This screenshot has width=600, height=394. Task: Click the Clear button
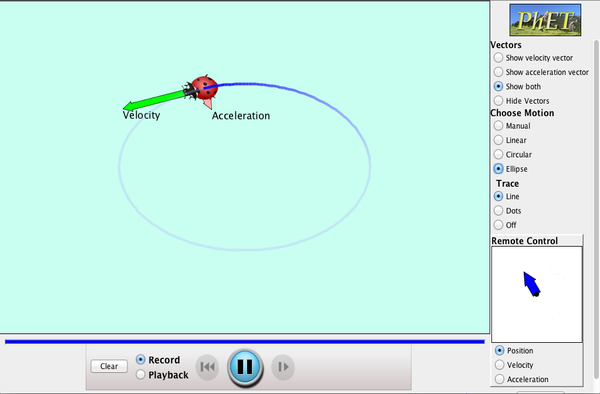coord(109,366)
